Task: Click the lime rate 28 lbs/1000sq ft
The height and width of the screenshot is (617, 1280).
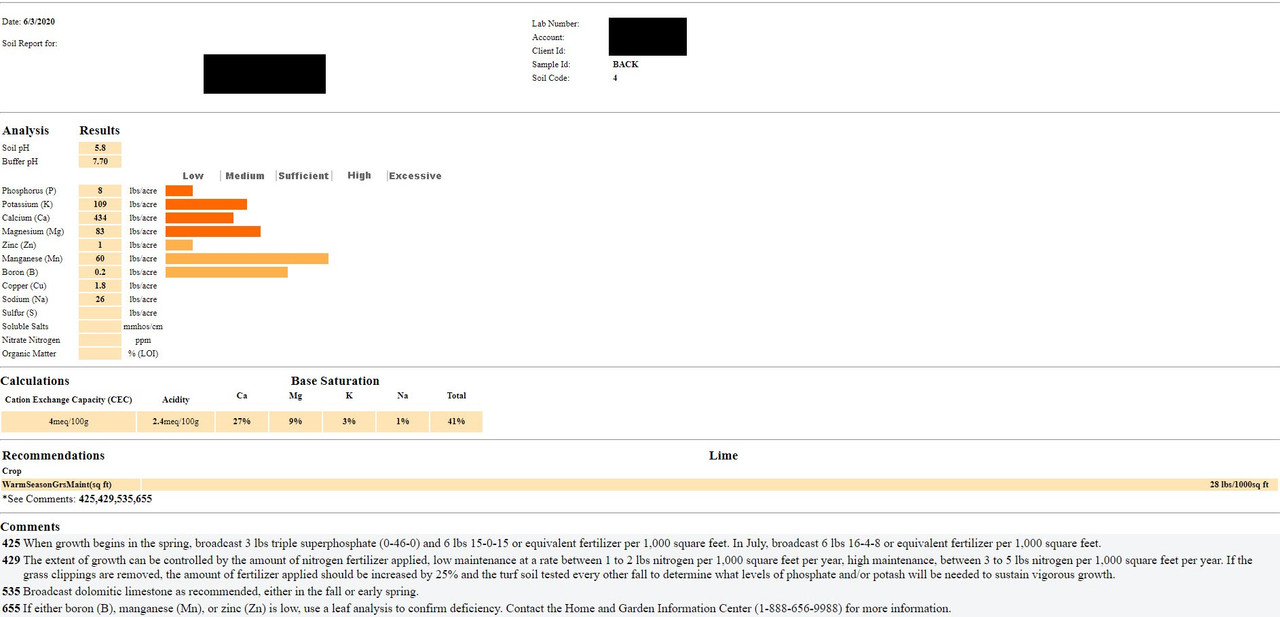Action: click(x=1239, y=485)
